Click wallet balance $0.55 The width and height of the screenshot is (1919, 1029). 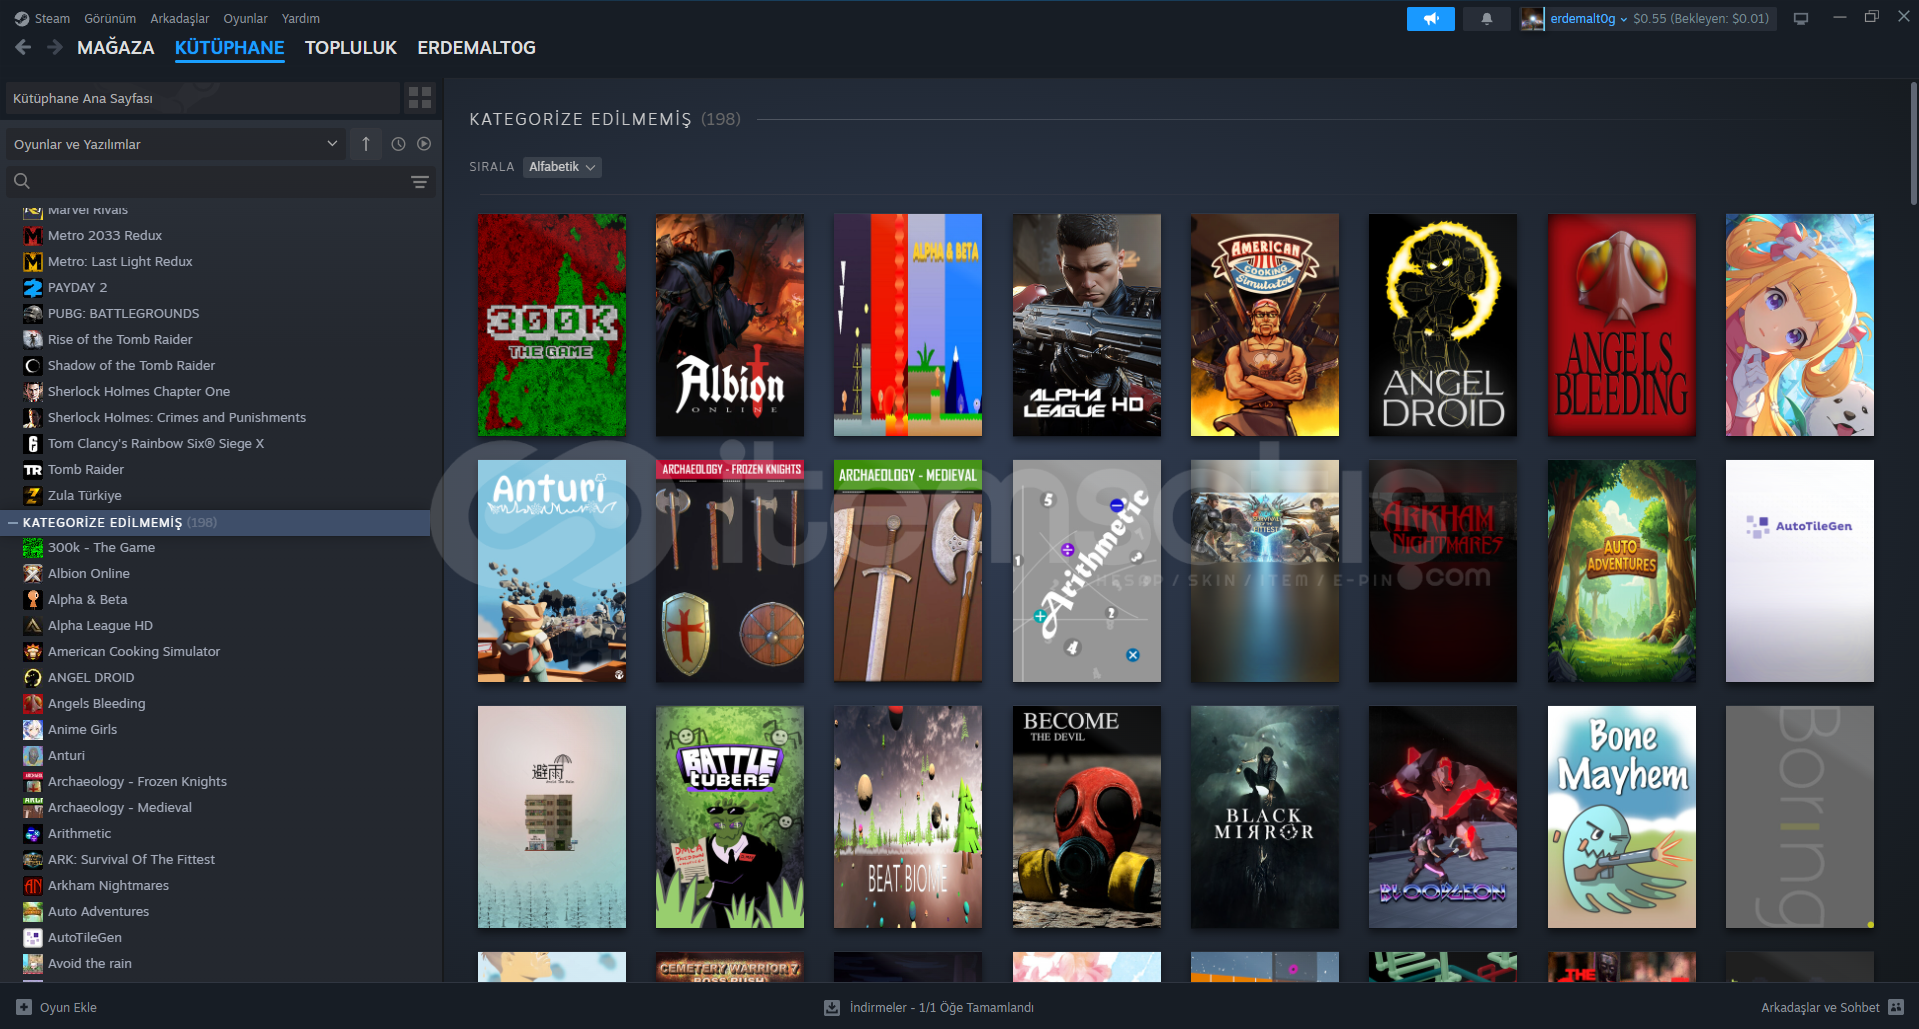tap(1701, 19)
